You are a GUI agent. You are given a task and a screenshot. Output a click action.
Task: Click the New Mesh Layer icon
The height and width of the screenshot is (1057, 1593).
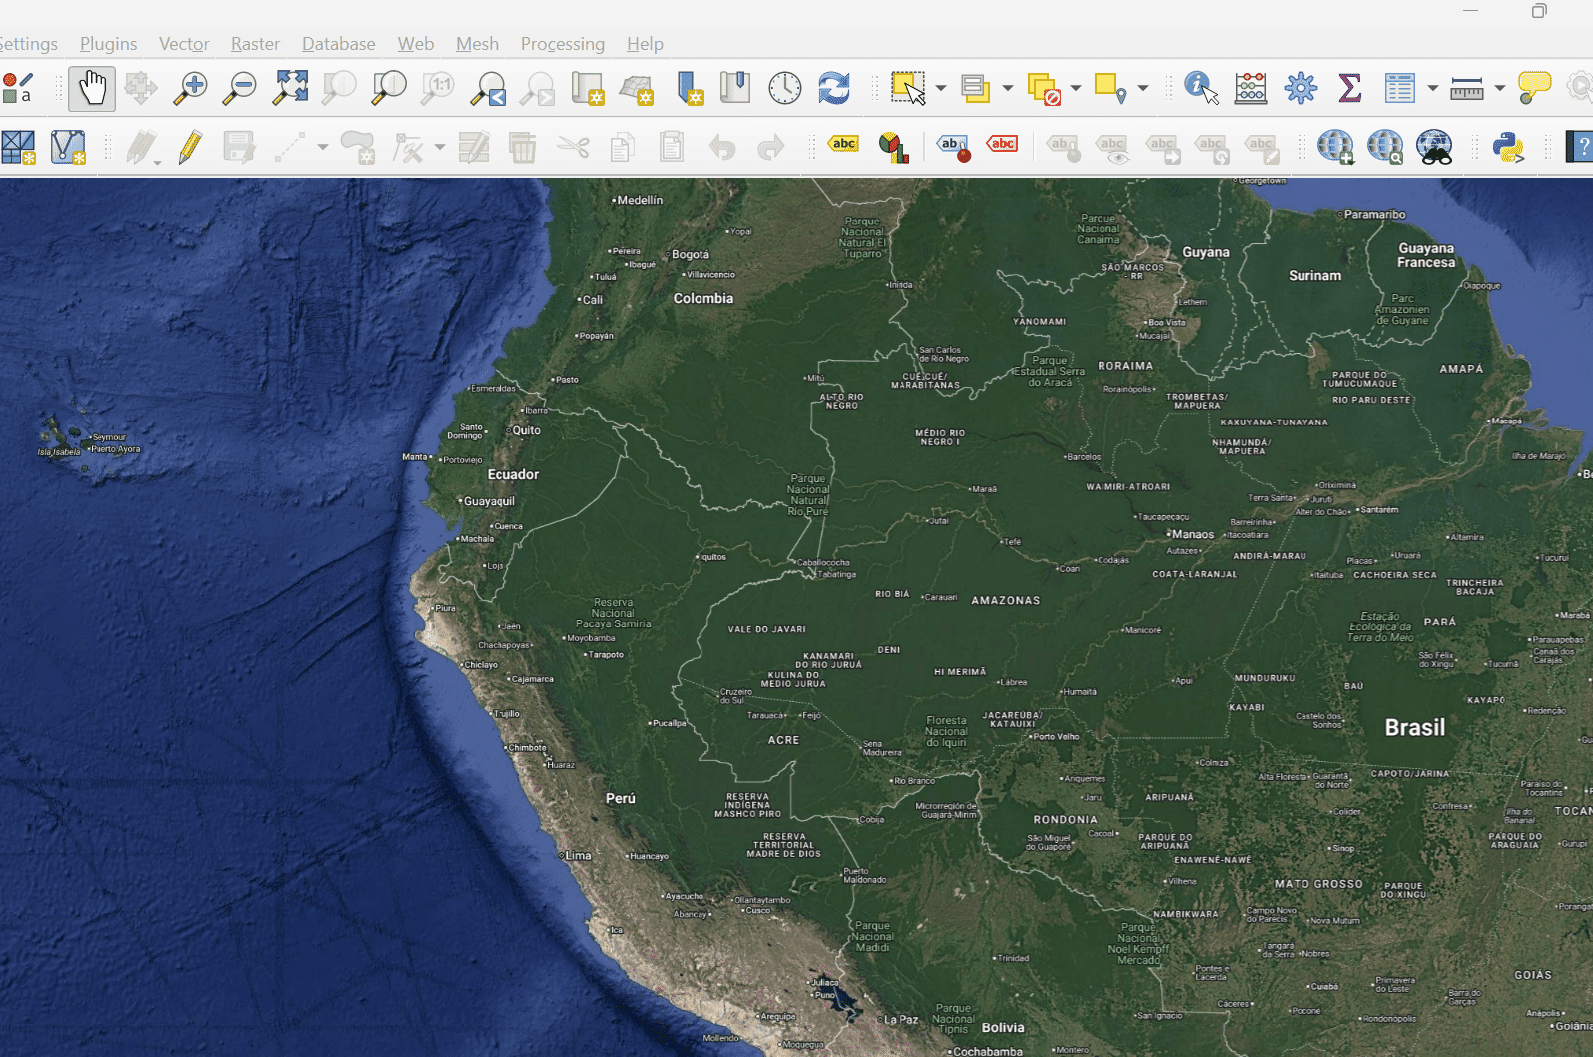18,148
